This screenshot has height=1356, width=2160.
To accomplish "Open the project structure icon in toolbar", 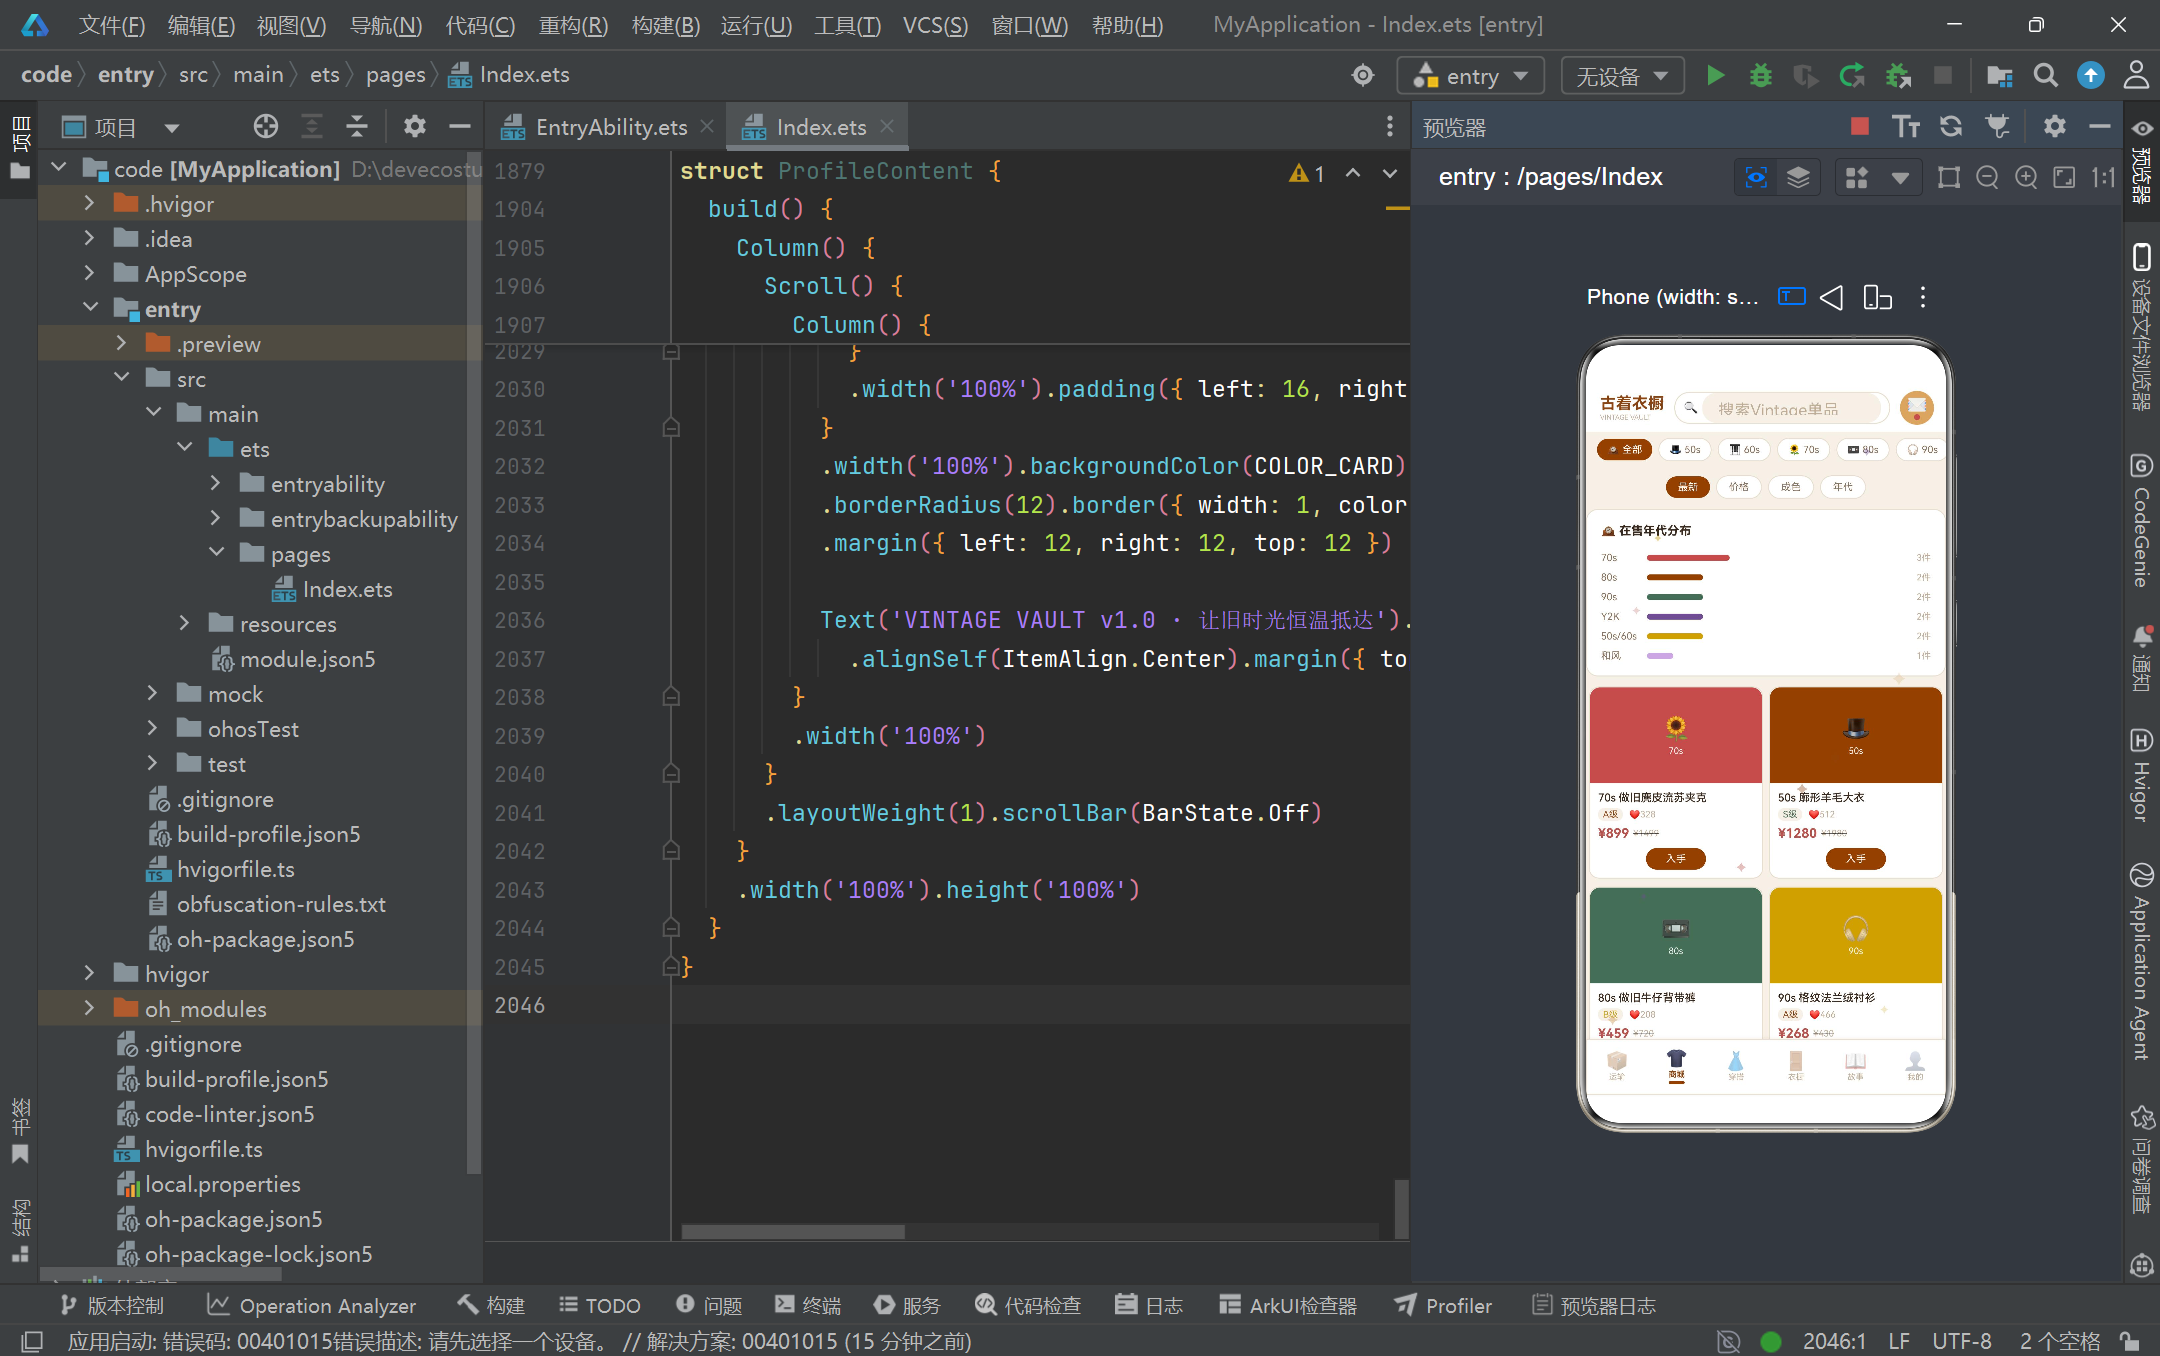I will coord(1999,75).
